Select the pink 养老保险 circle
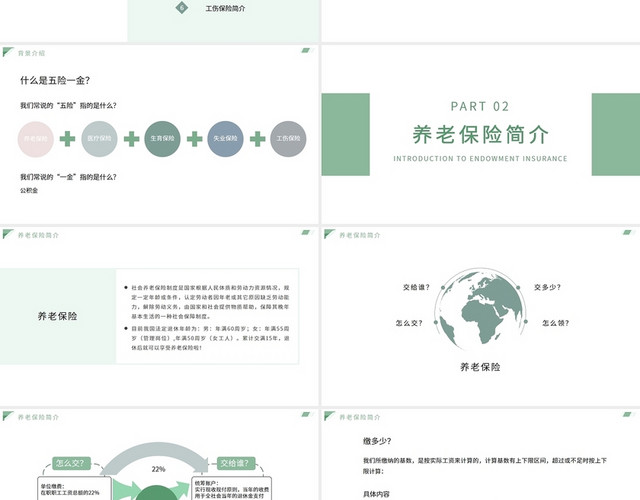The width and height of the screenshot is (640, 500). [36, 139]
